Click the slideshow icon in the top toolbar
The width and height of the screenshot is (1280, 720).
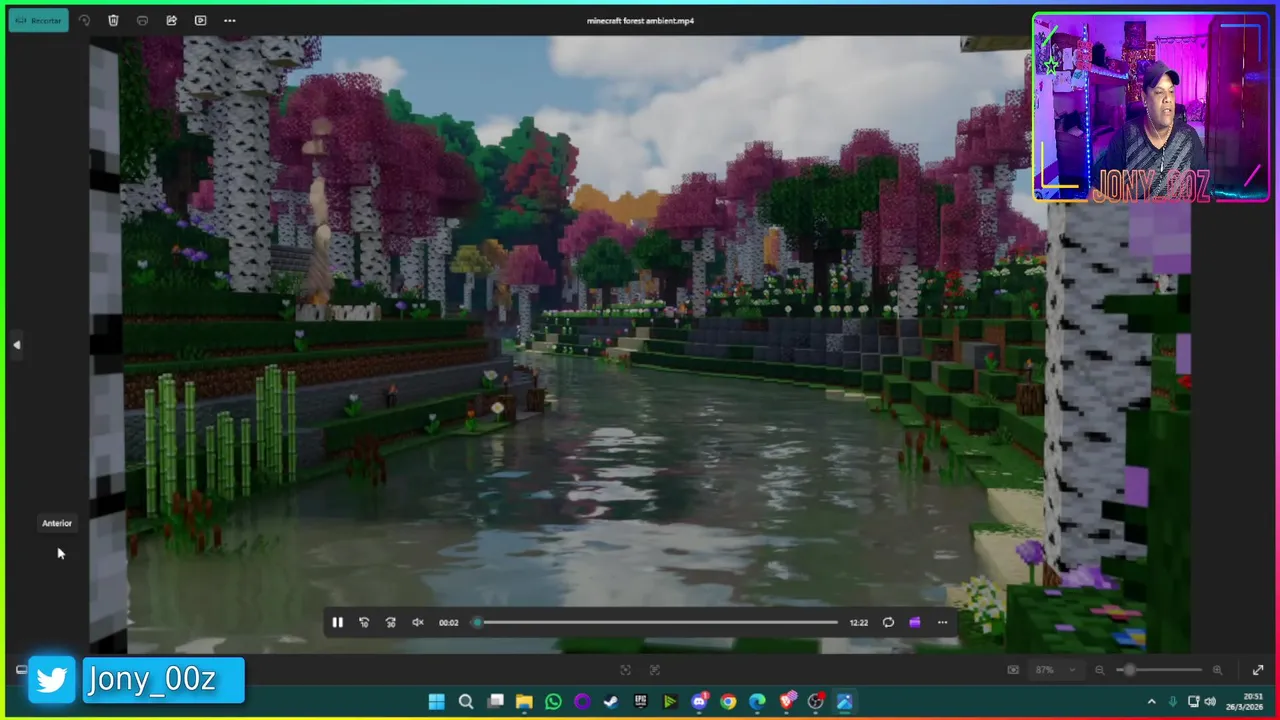coord(200,20)
